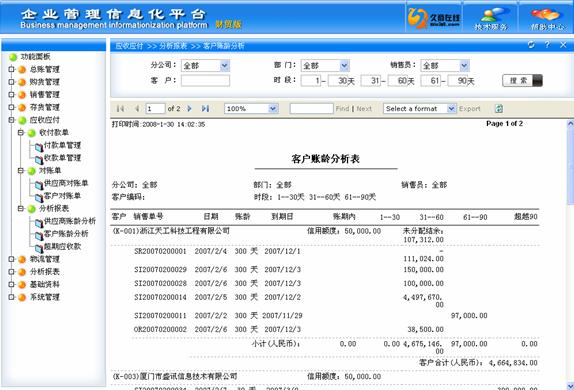574x390 pixels.
Task: Click the report refresh icon beside Export
Action: [499, 109]
